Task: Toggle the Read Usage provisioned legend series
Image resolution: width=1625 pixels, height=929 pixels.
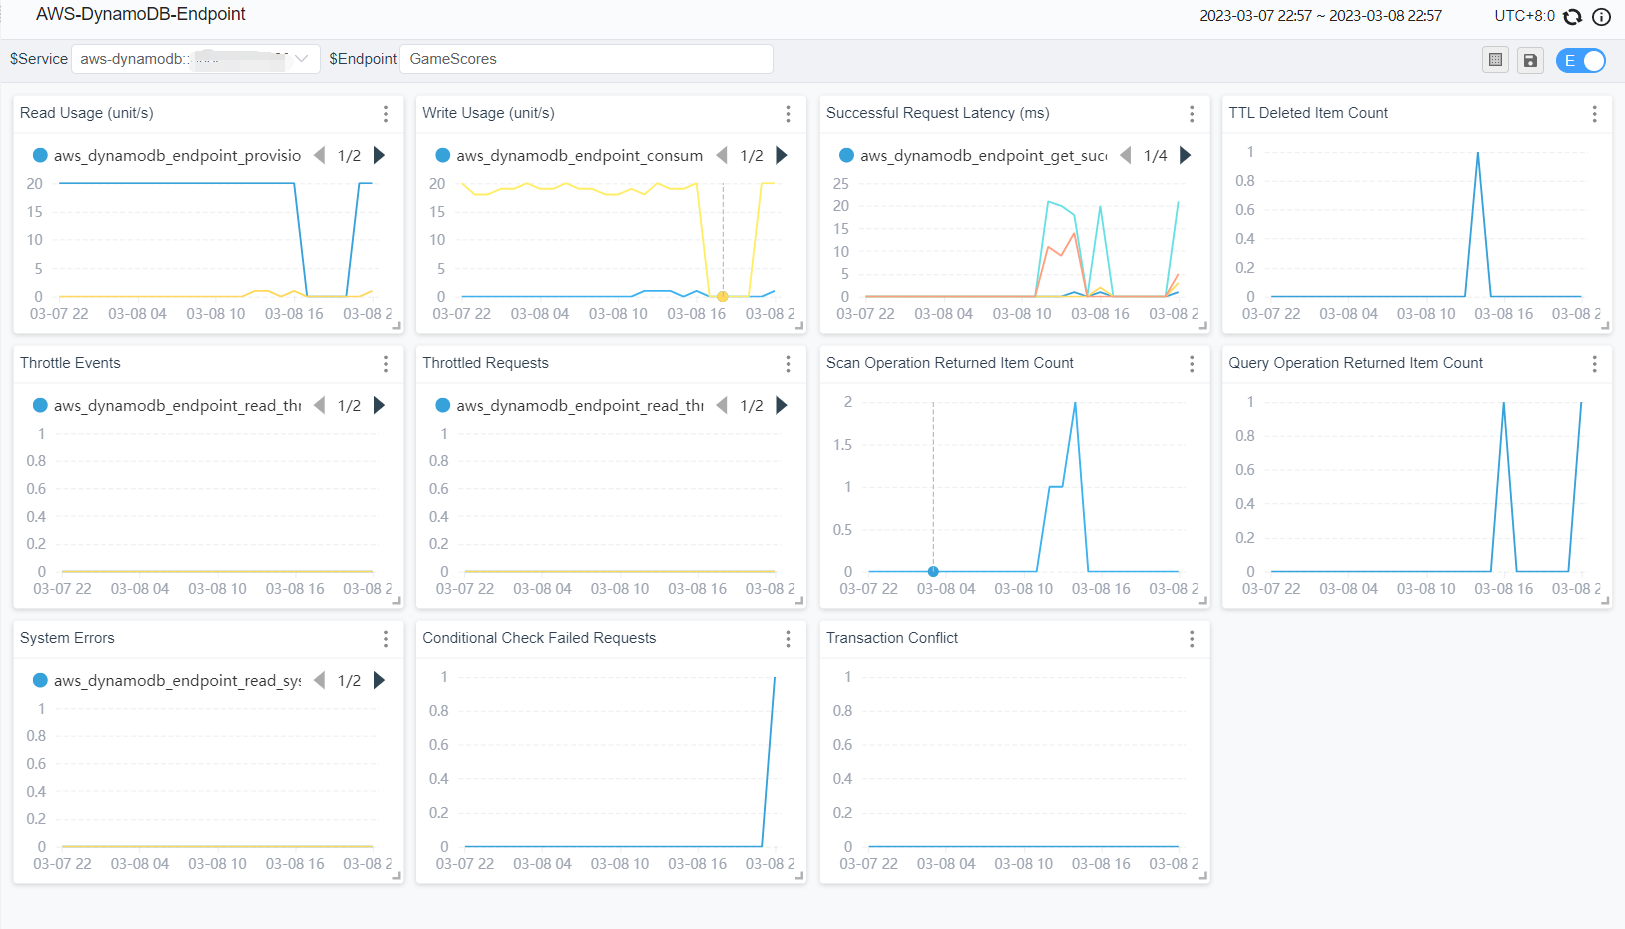Action: click(177, 156)
